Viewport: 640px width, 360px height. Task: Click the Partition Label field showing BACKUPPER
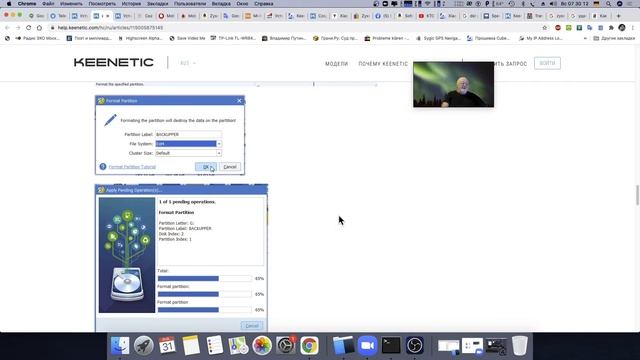[x=189, y=134]
